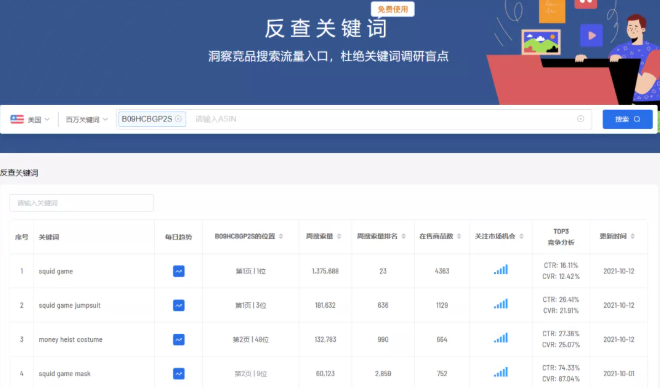Click market opportunity bars for money heist costume
The height and width of the screenshot is (388, 660).
(x=501, y=338)
